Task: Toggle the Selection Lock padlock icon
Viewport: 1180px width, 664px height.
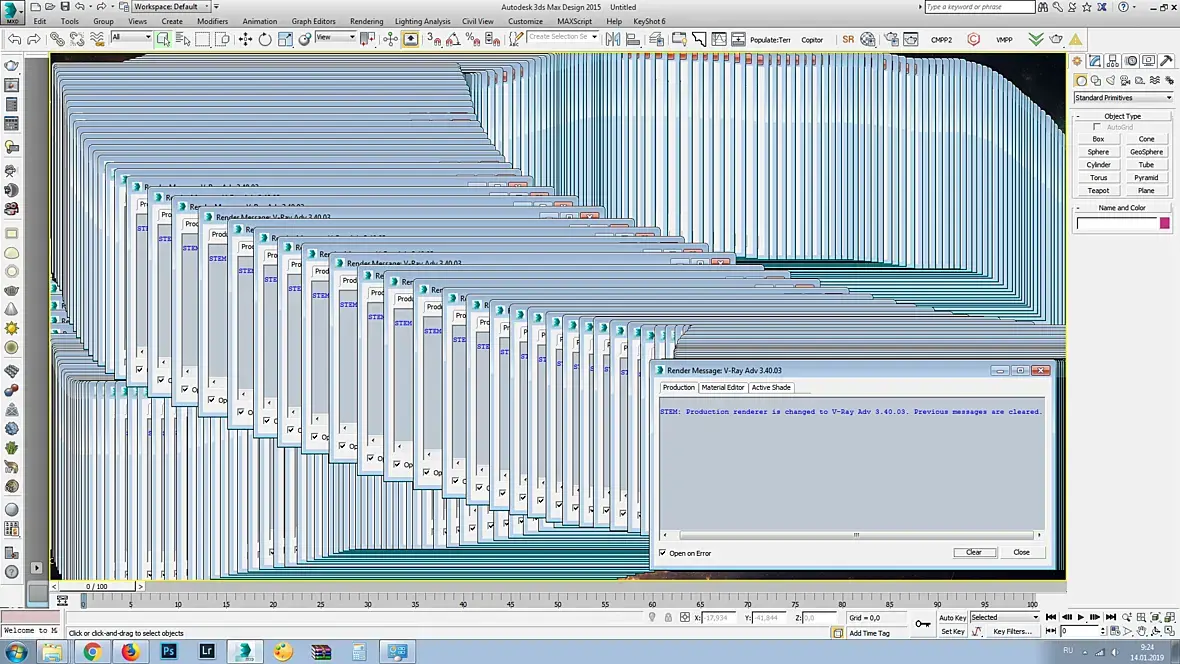Action: tap(668, 617)
